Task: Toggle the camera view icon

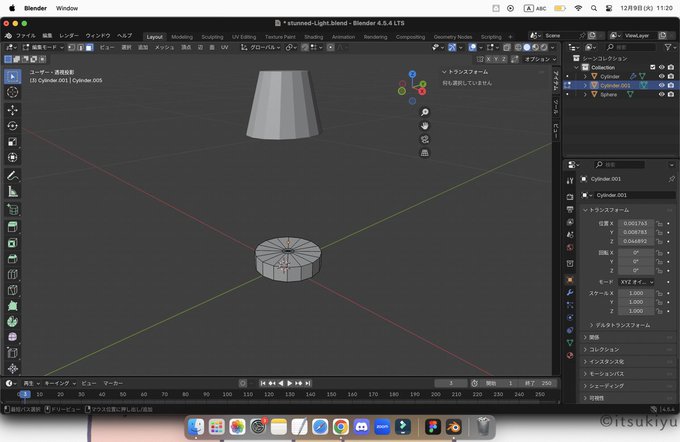Action: [x=425, y=139]
